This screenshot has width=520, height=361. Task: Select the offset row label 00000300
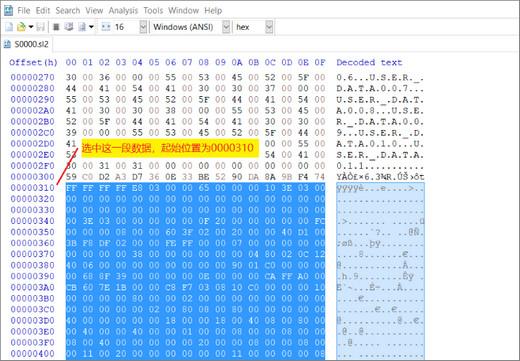pos(32,177)
